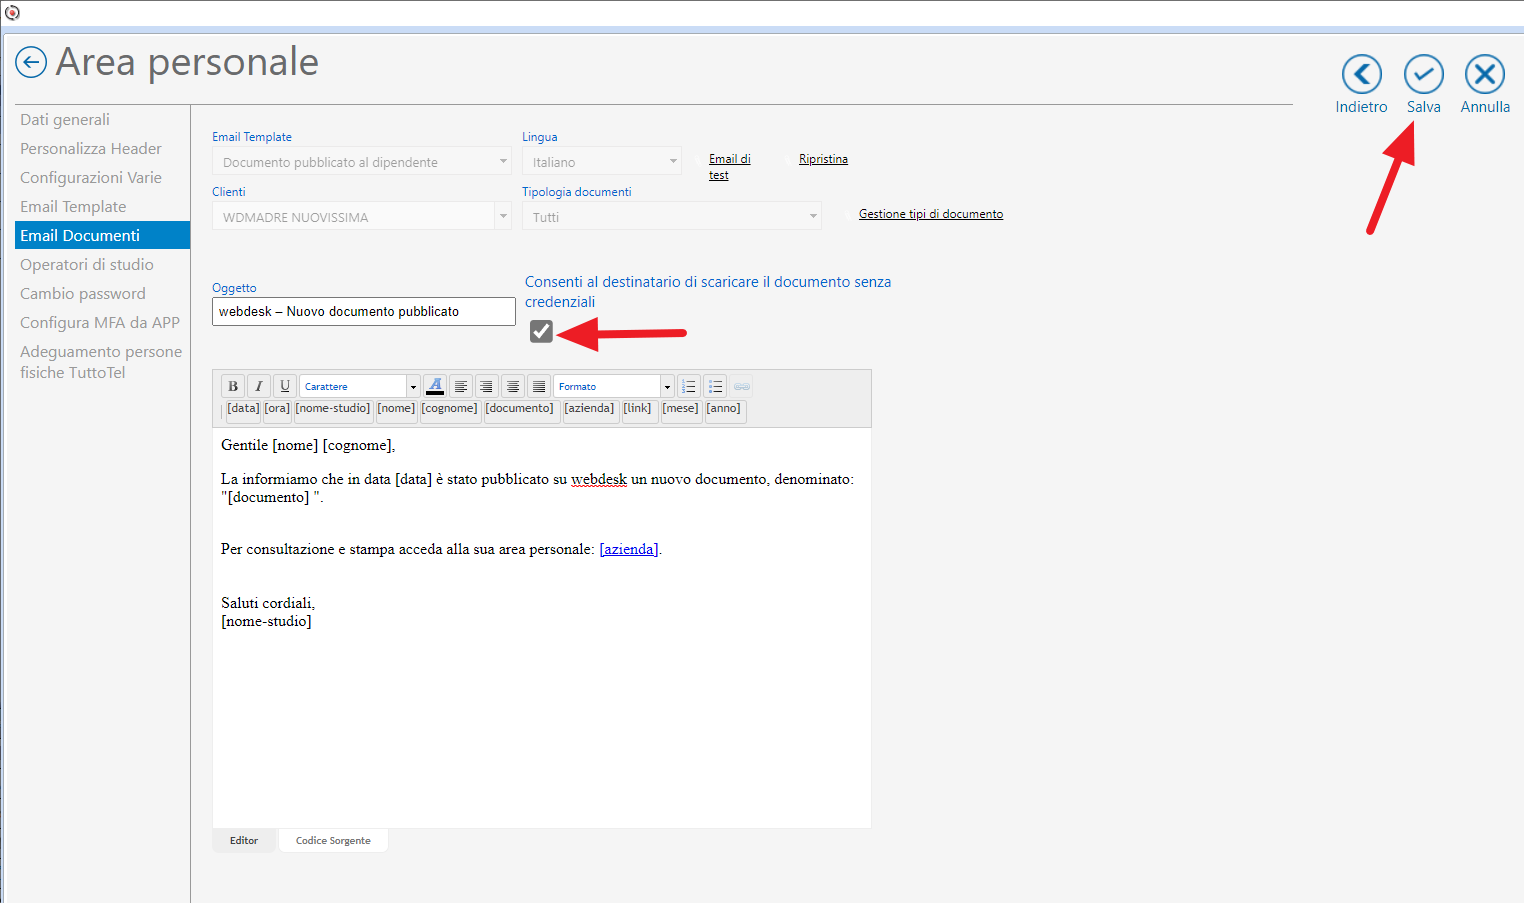Image resolution: width=1524 pixels, height=903 pixels.
Task: Toggle underline formatting in the editor
Action: pos(285,386)
